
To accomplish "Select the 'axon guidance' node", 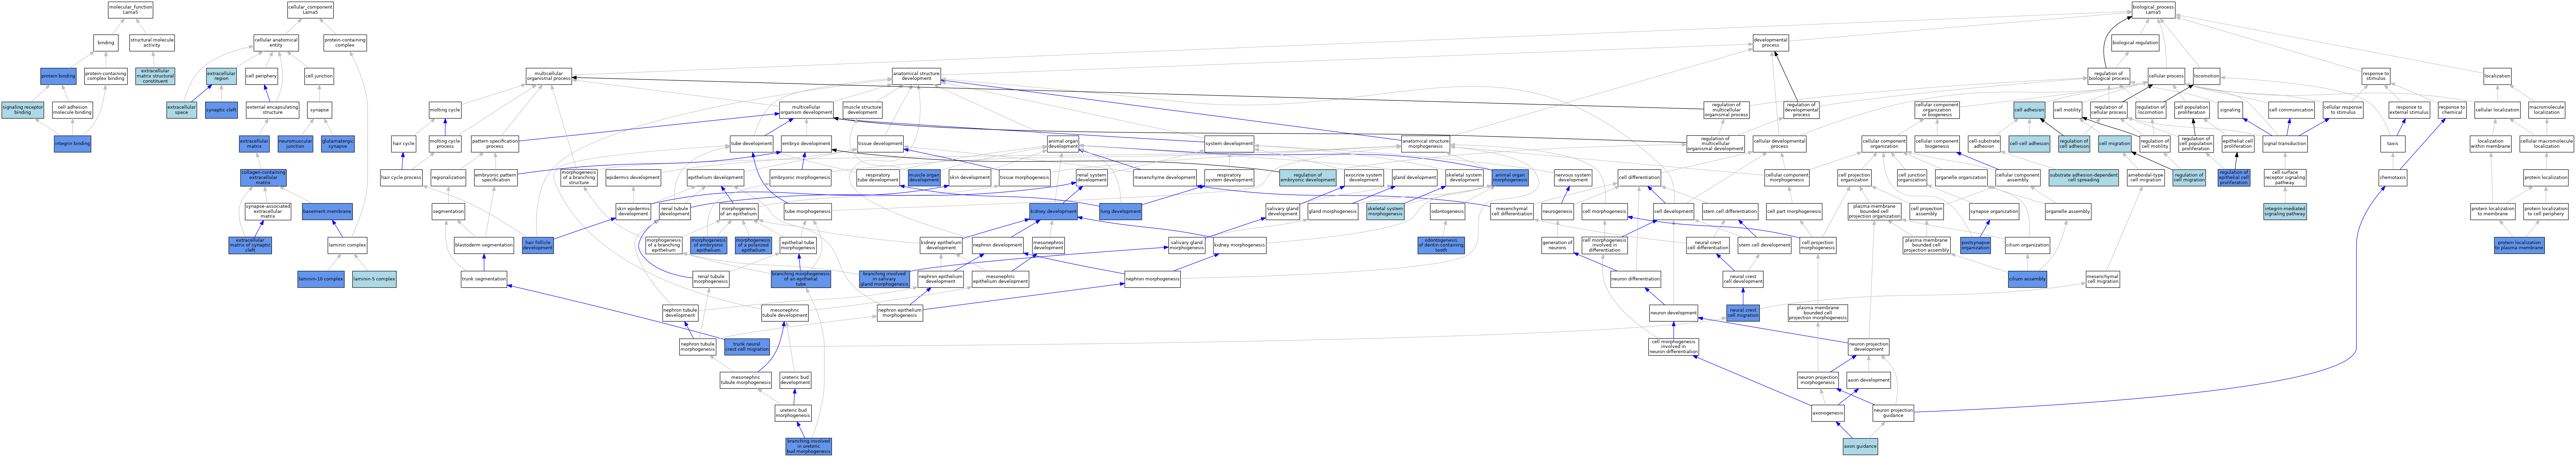I will [x=1860, y=446].
